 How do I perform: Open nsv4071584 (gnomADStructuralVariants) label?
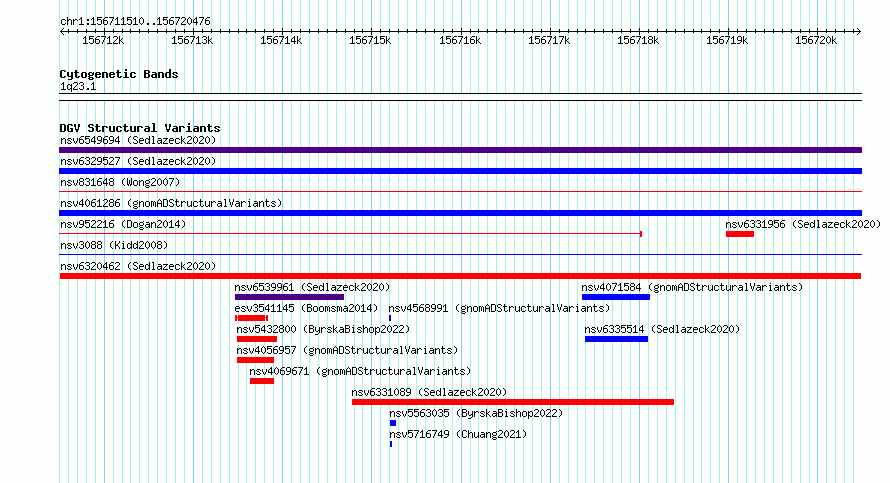tap(692, 287)
